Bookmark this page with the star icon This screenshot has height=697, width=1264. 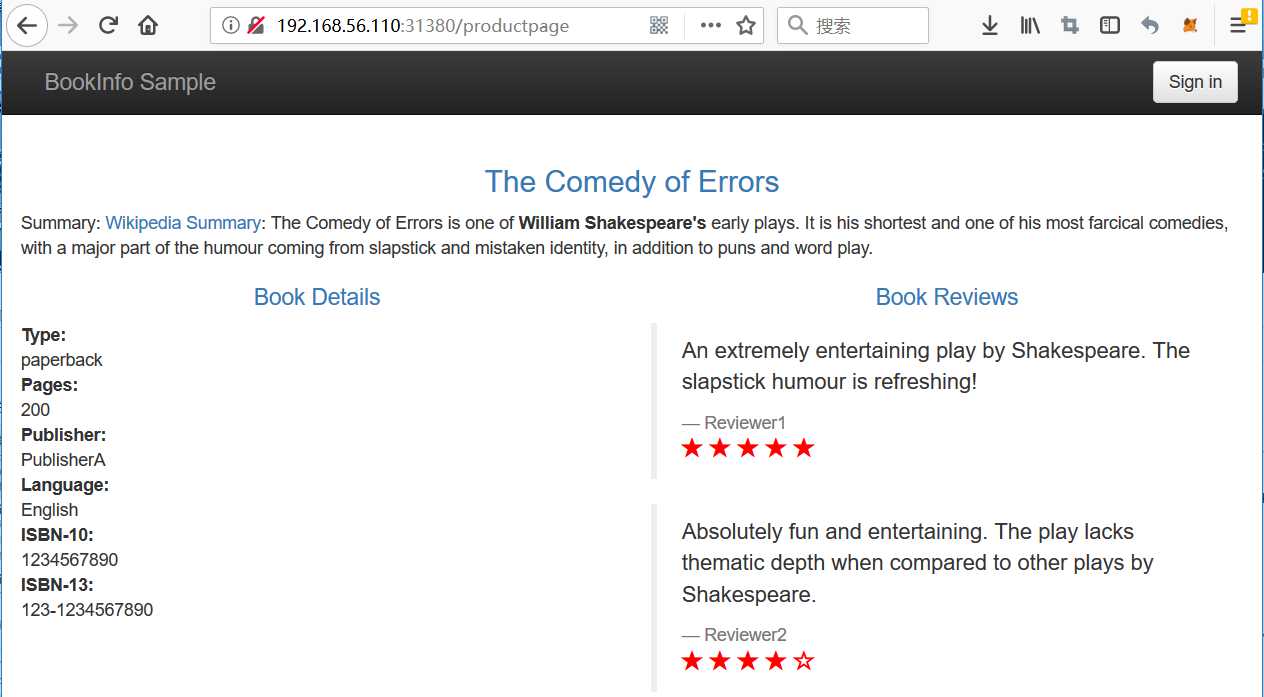click(x=746, y=25)
